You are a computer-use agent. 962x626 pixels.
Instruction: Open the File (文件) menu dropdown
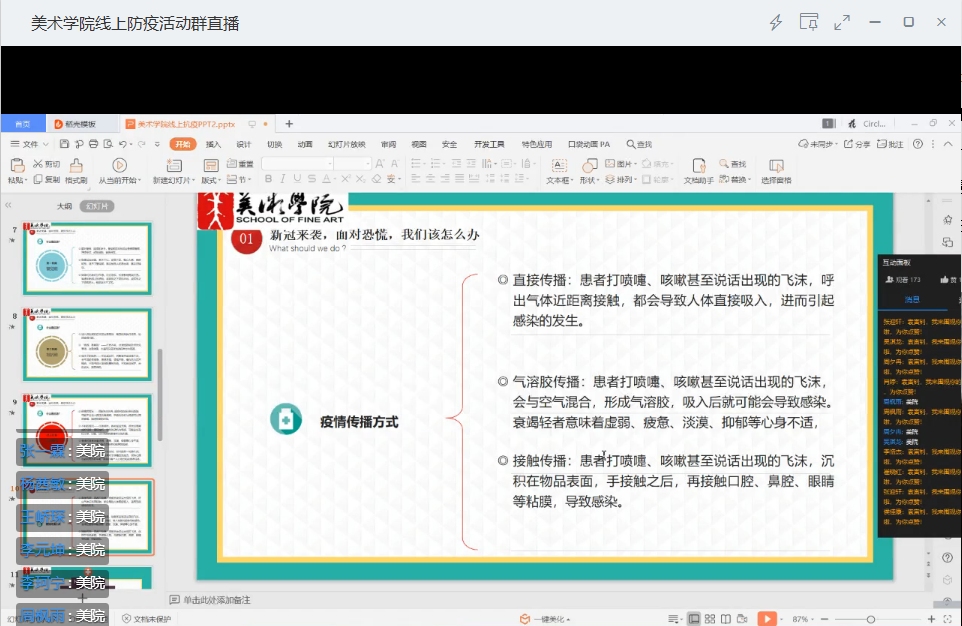[x=29, y=144]
